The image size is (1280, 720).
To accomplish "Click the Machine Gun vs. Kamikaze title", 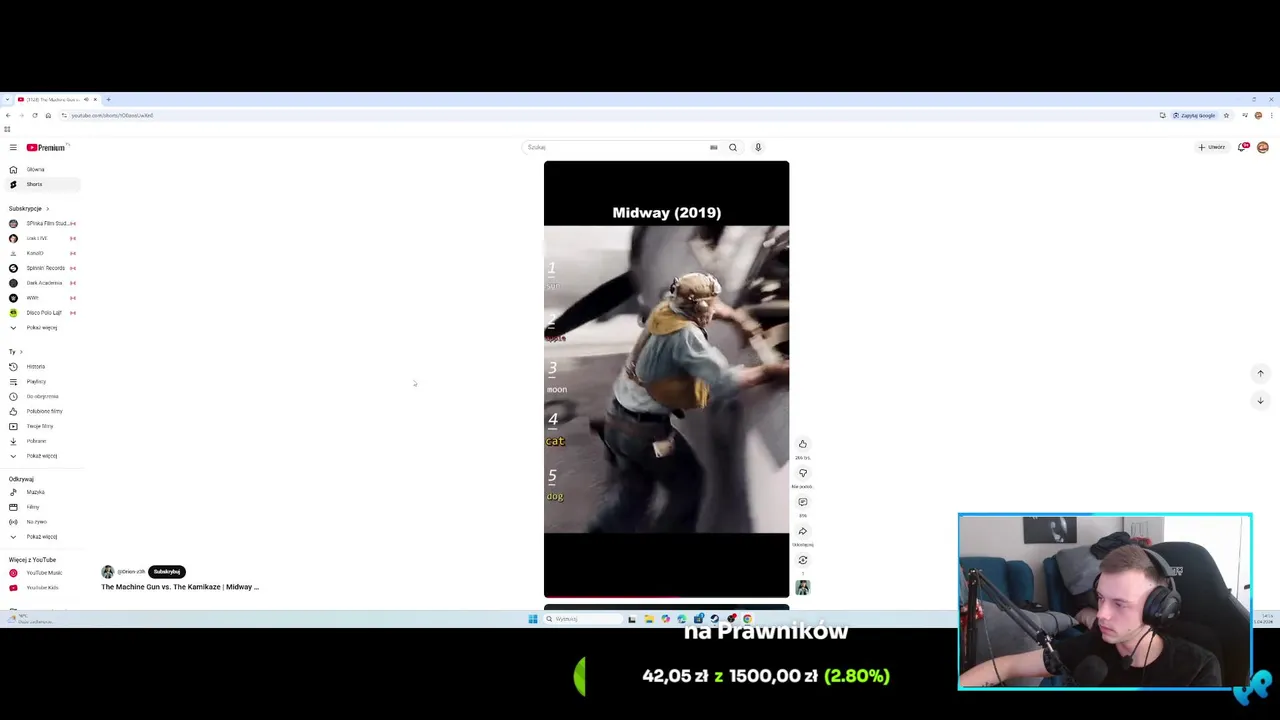I will [x=180, y=587].
